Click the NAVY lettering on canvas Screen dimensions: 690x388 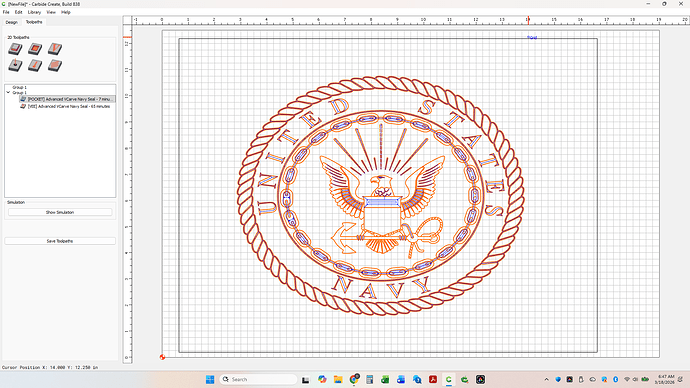(381, 287)
